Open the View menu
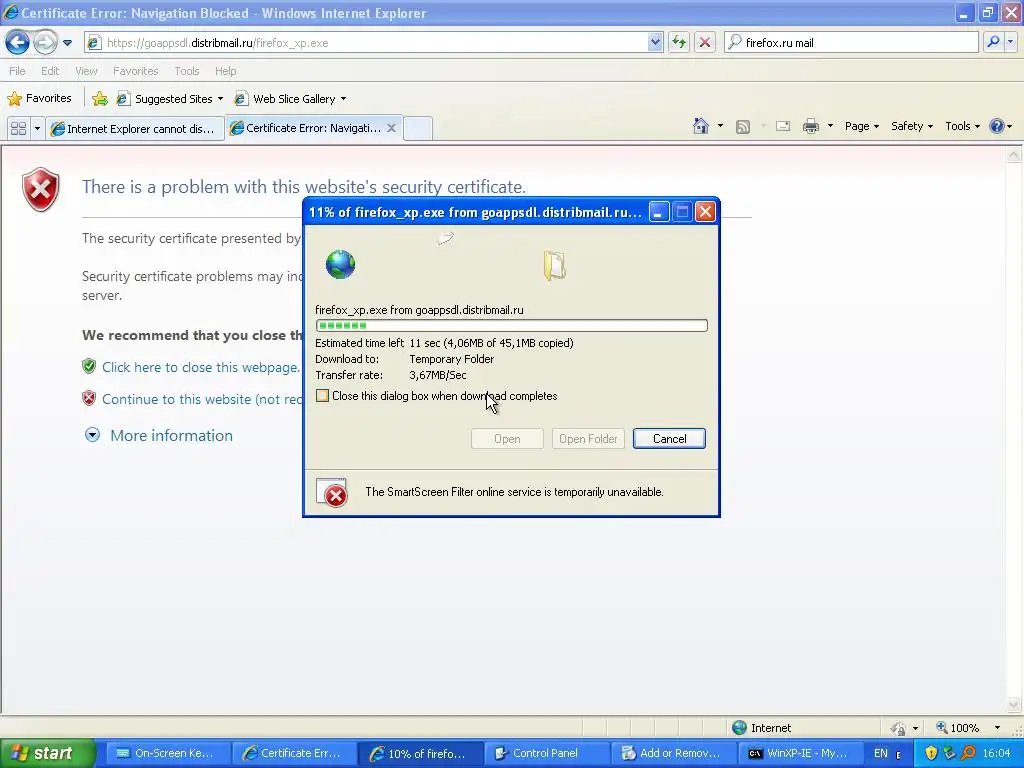 (86, 71)
